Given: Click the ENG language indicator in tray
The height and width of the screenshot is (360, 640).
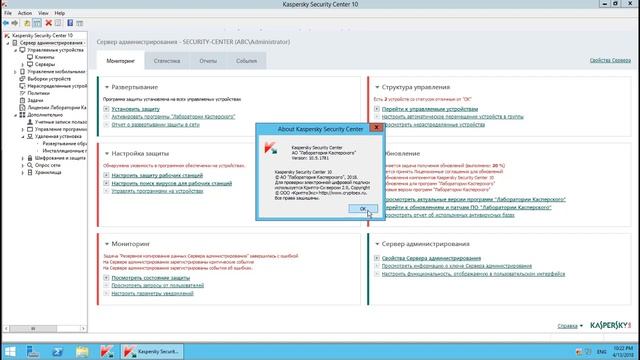Looking at the screenshot, I should pyautogui.click(x=601, y=351).
